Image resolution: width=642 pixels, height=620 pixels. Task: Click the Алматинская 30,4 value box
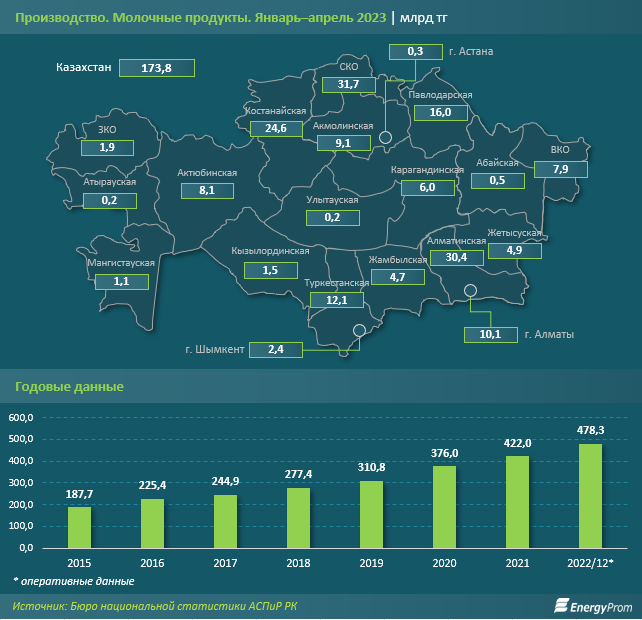[x=455, y=257]
